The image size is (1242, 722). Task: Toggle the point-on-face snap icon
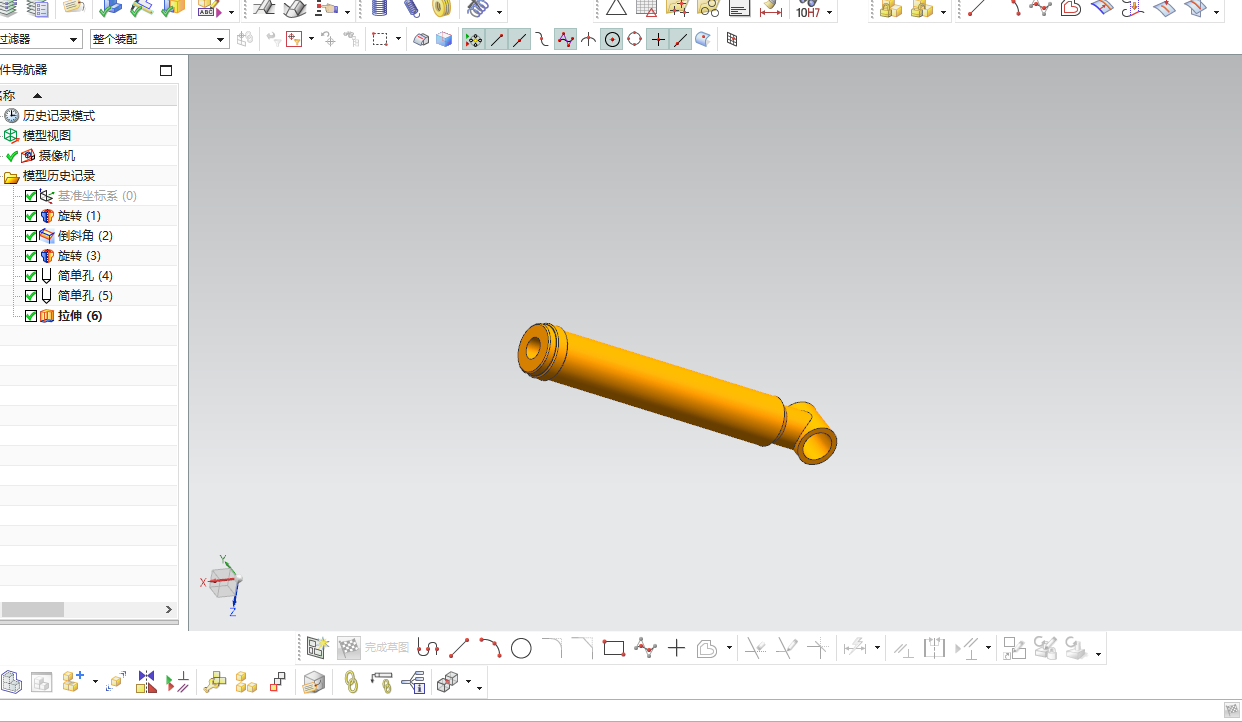(x=704, y=40)
